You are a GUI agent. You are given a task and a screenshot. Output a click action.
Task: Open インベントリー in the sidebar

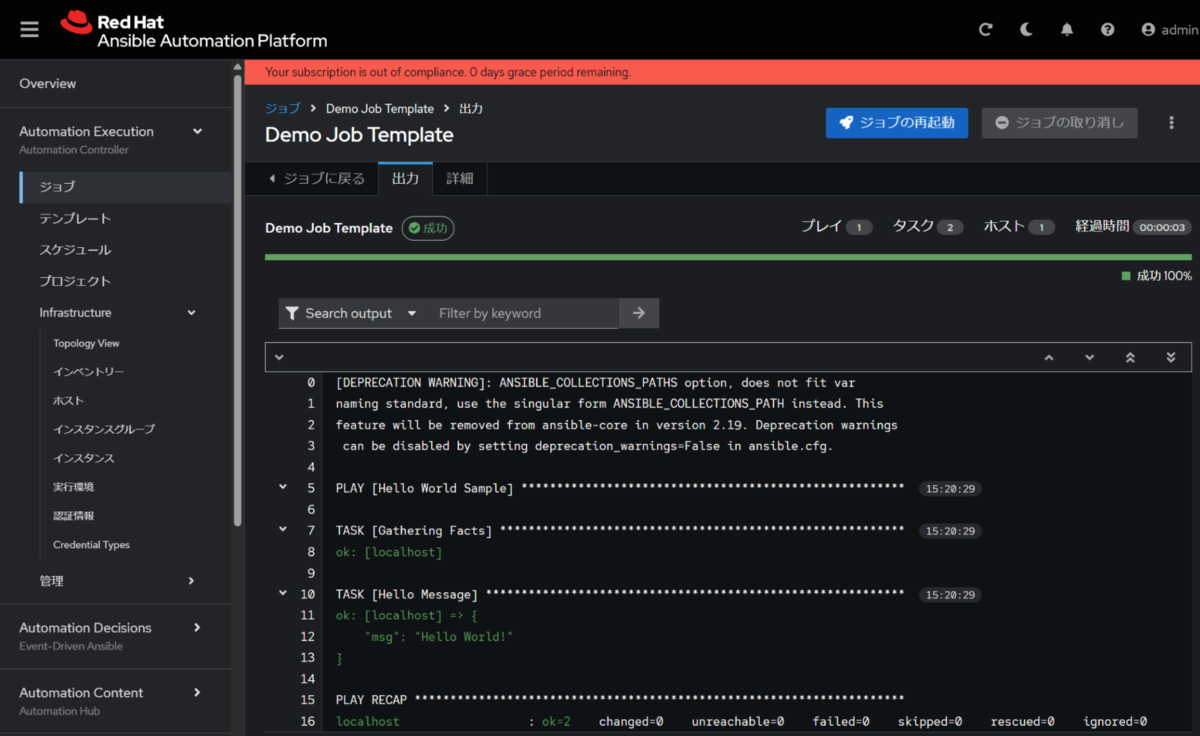[89, 371]
